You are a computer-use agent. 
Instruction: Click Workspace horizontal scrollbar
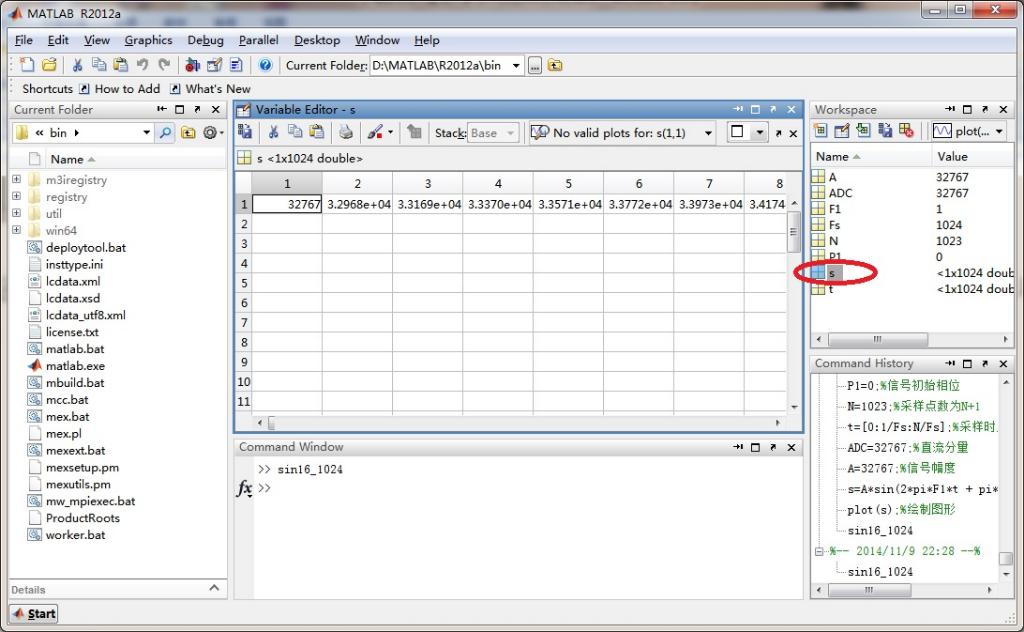pos(877,340)
